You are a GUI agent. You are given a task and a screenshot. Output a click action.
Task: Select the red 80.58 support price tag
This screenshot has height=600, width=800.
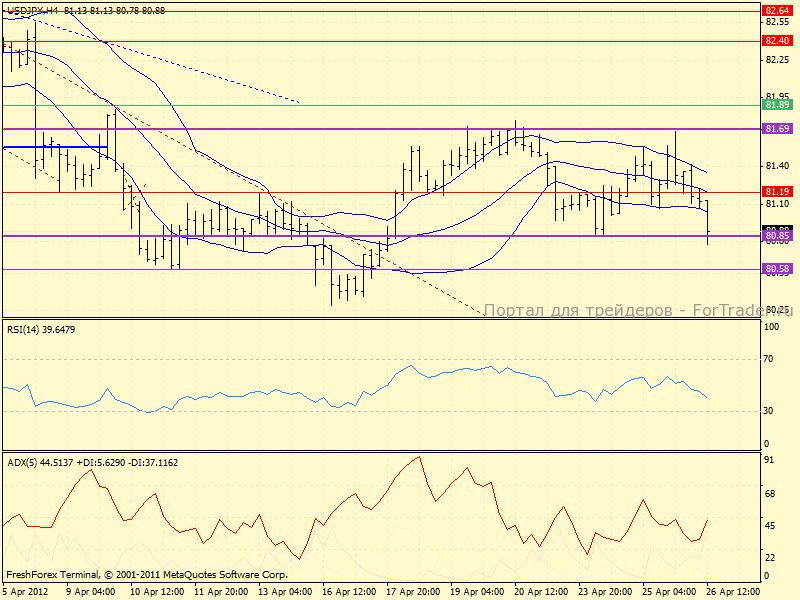click(776, 269)
